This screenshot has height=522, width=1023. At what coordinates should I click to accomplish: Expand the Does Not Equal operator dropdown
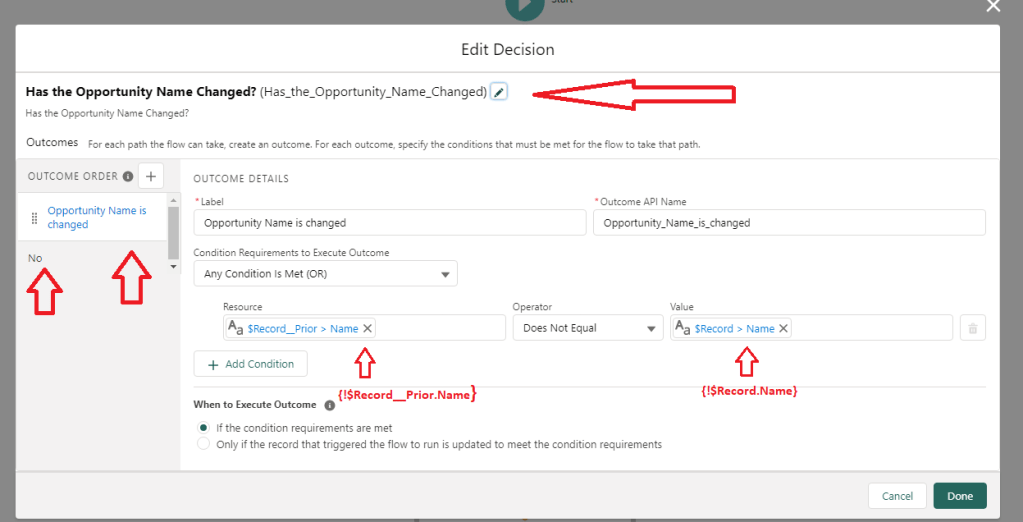click(588, 328)
